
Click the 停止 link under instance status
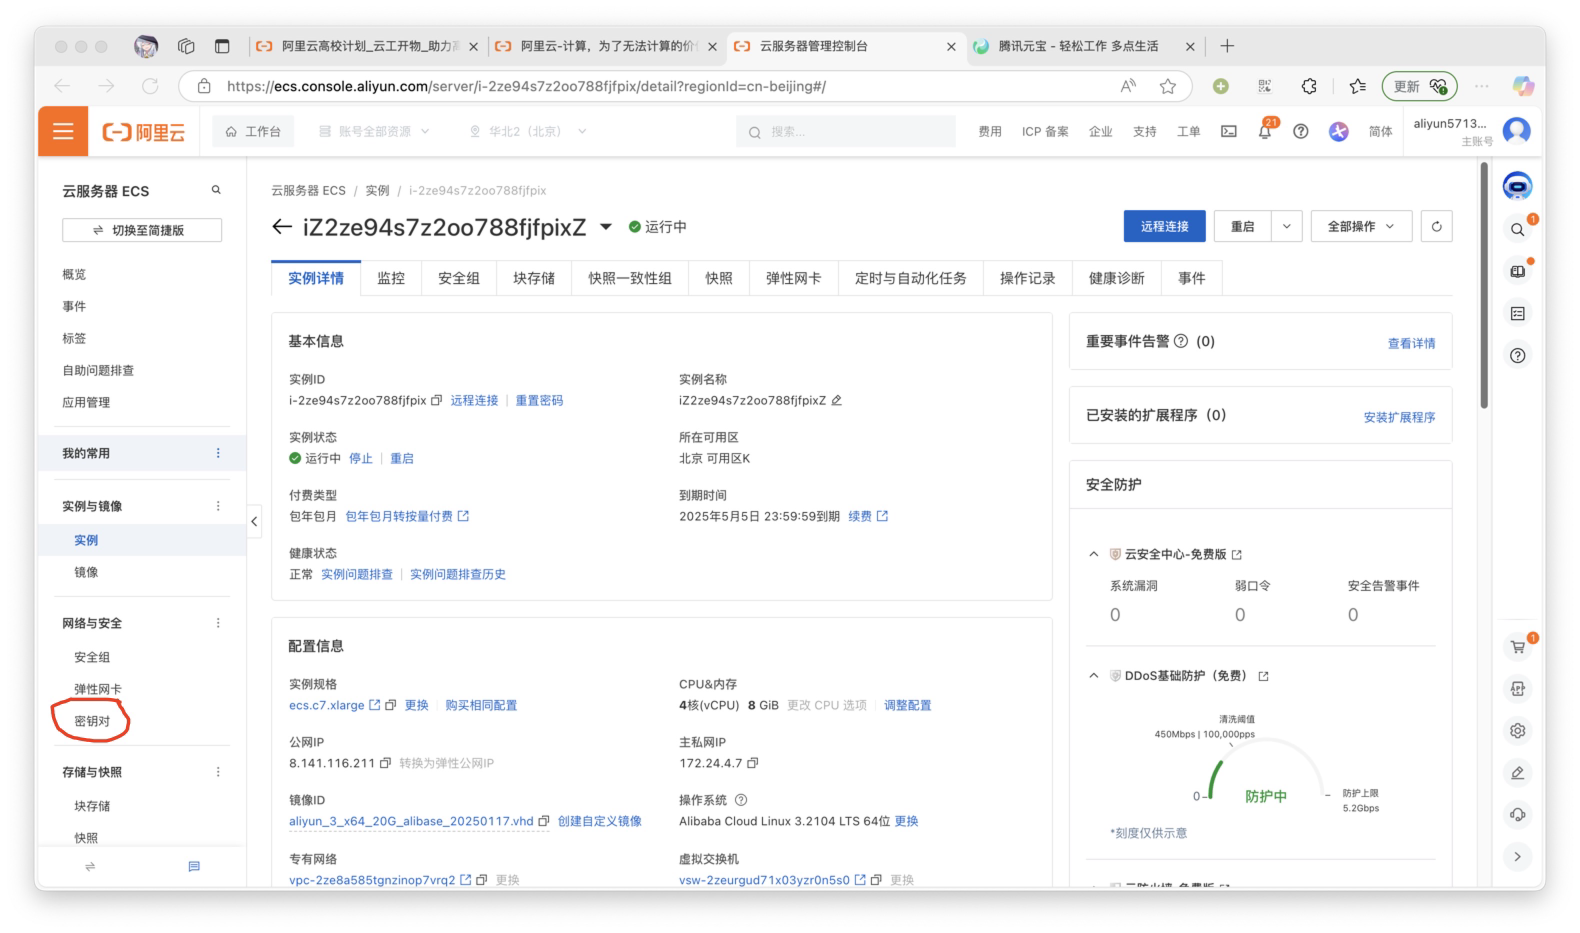coord(361,458)
